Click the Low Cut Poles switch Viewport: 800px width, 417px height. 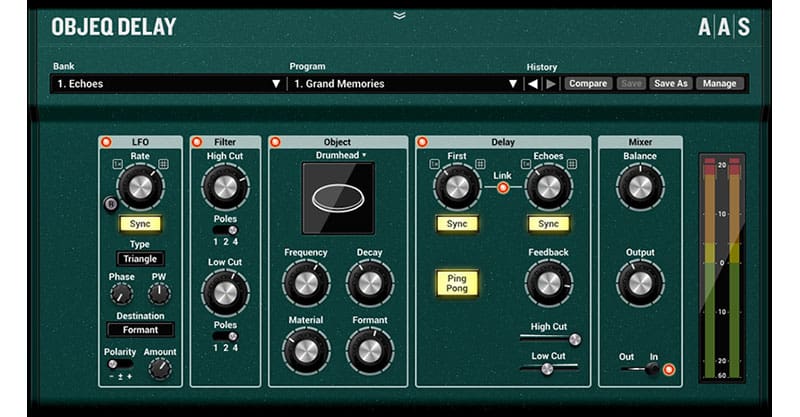click(x=225, y=336)
